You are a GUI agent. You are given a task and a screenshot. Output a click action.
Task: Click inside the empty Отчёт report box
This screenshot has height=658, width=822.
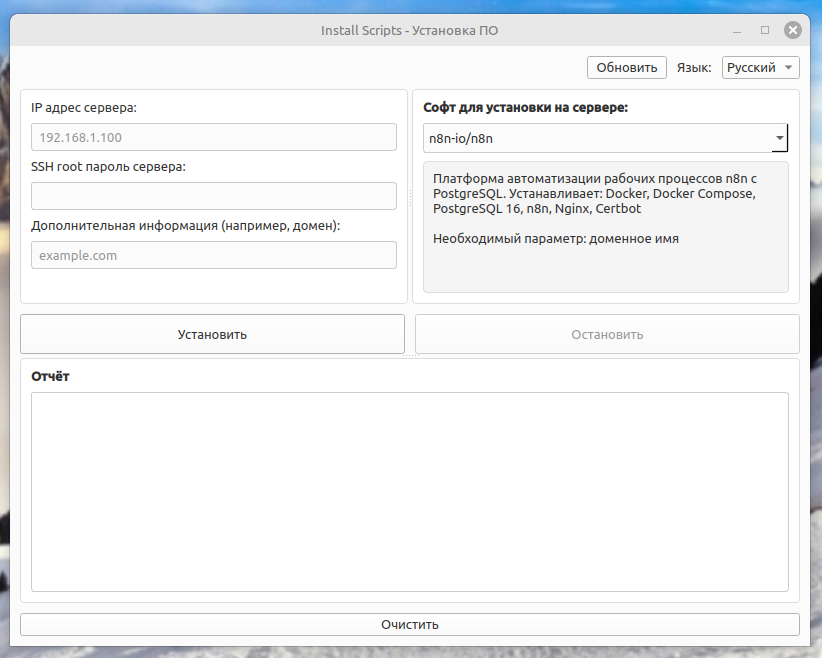(410, 490)
